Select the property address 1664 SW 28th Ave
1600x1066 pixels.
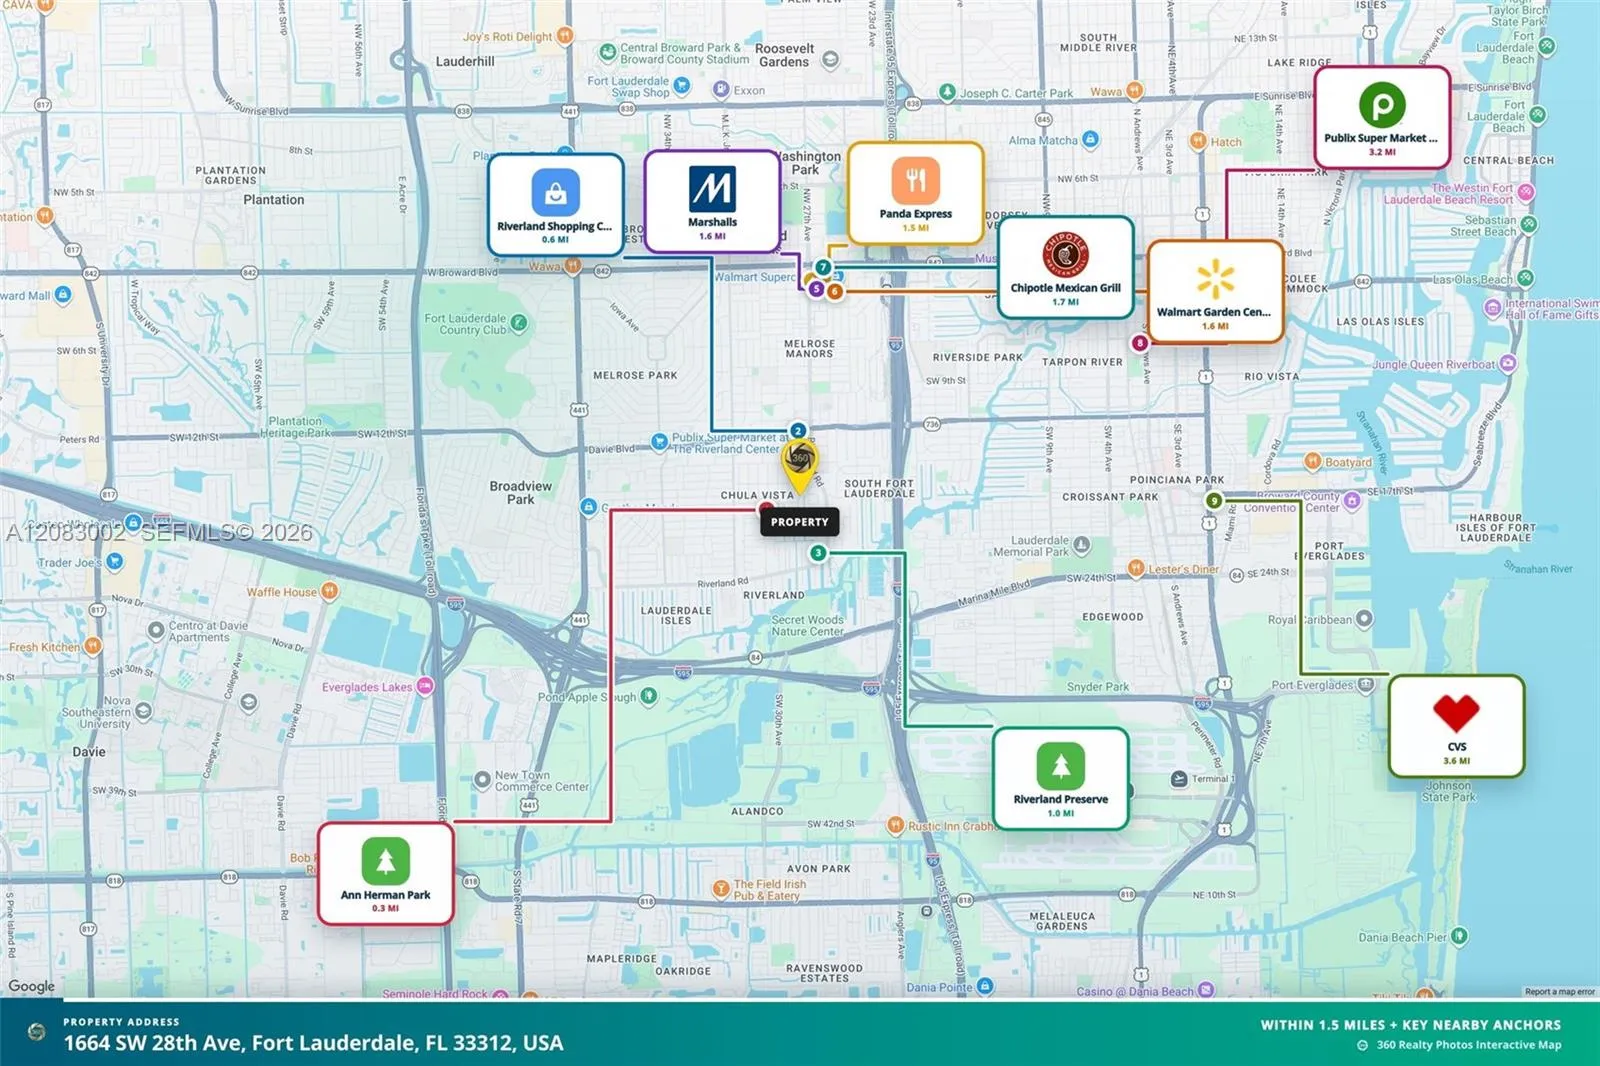pyautogui.click(x=313, y=1043)
